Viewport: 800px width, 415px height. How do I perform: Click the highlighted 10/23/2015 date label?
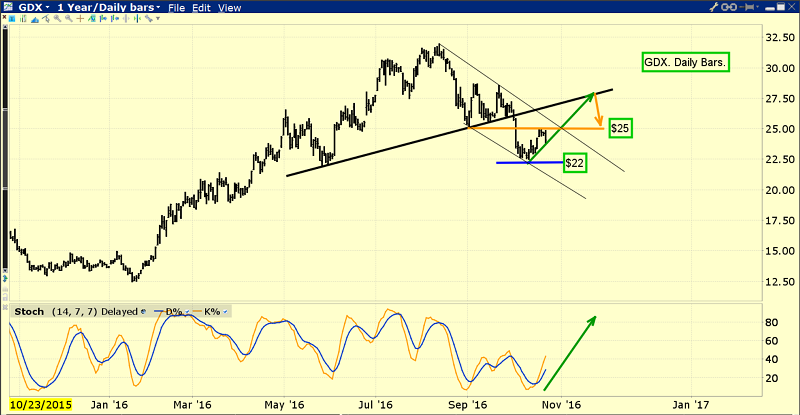click(x=41, y=405)
